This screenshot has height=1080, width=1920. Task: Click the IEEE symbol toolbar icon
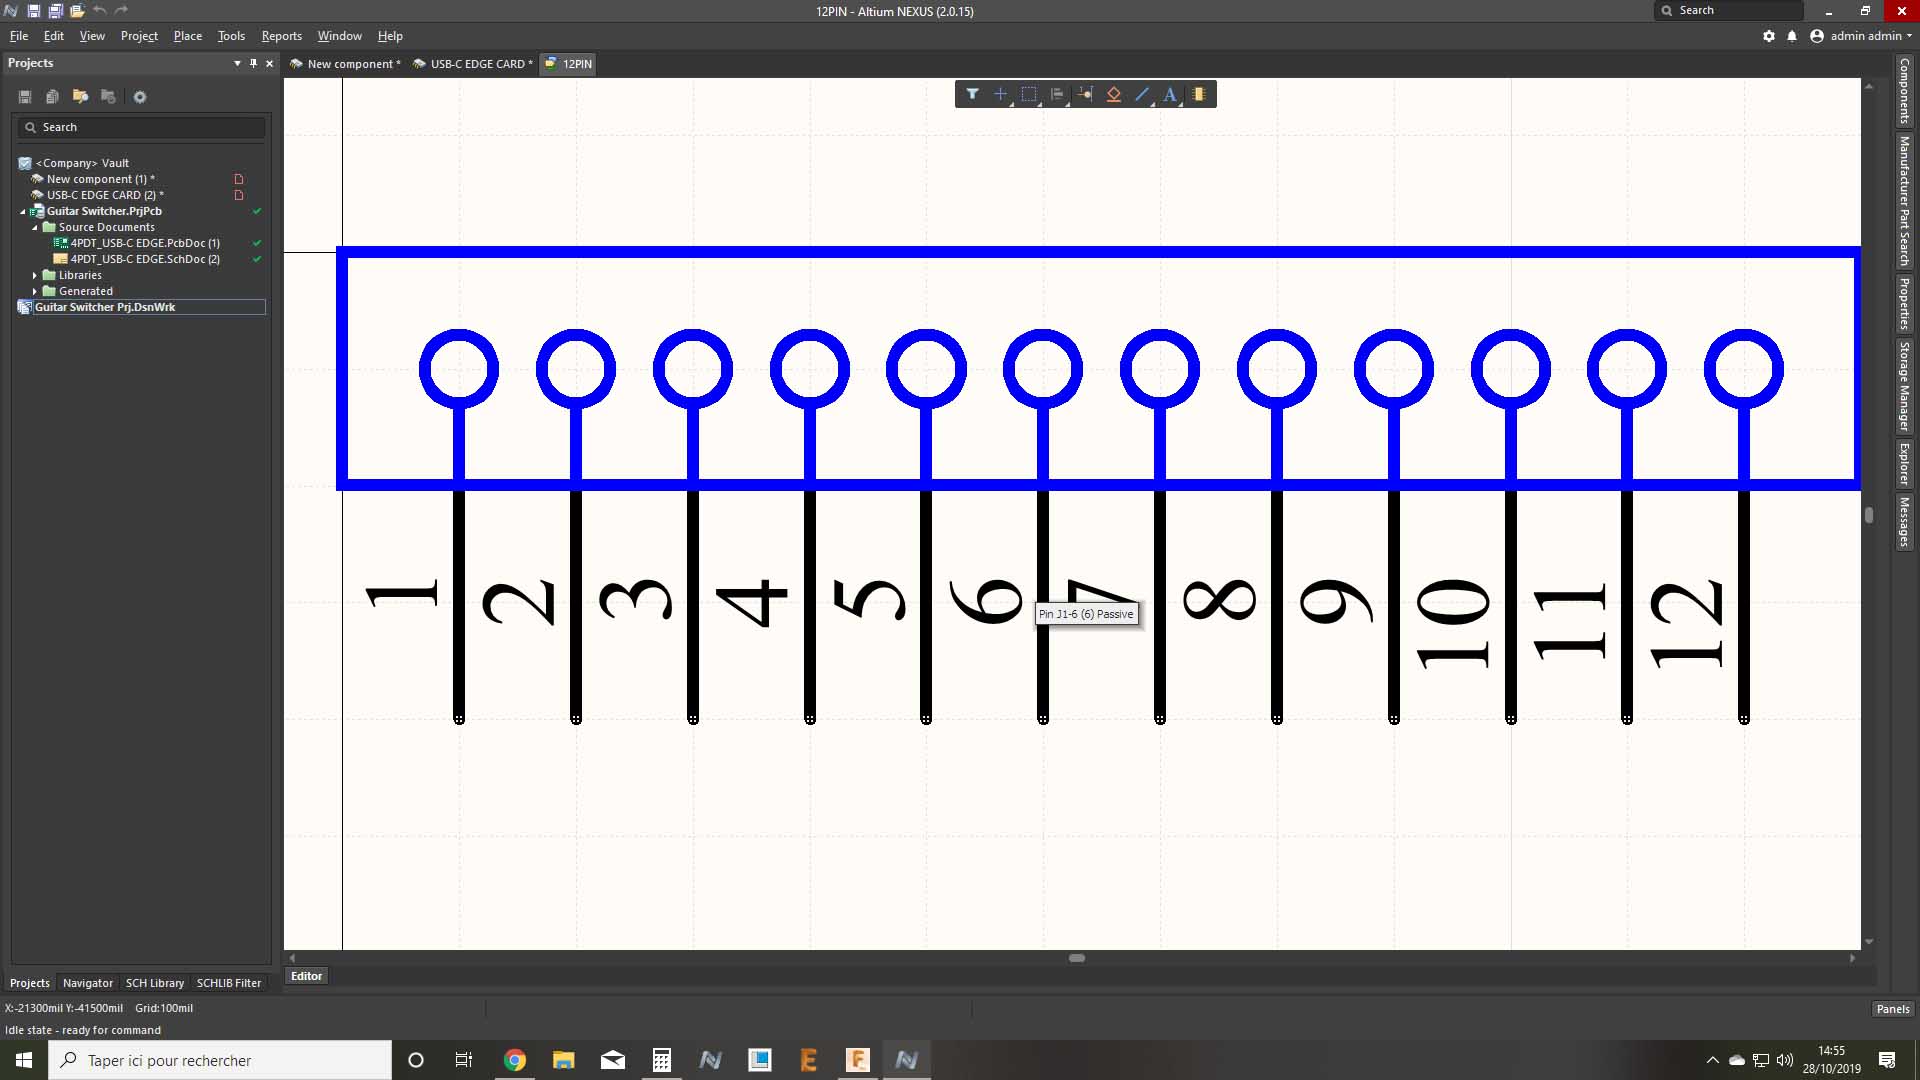coord(1114,94)
